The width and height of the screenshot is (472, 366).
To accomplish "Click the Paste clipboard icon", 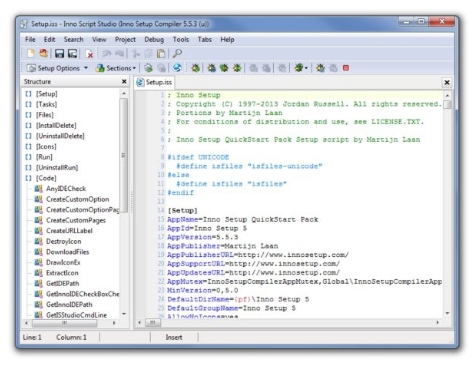I will click(x=161, y=53).
